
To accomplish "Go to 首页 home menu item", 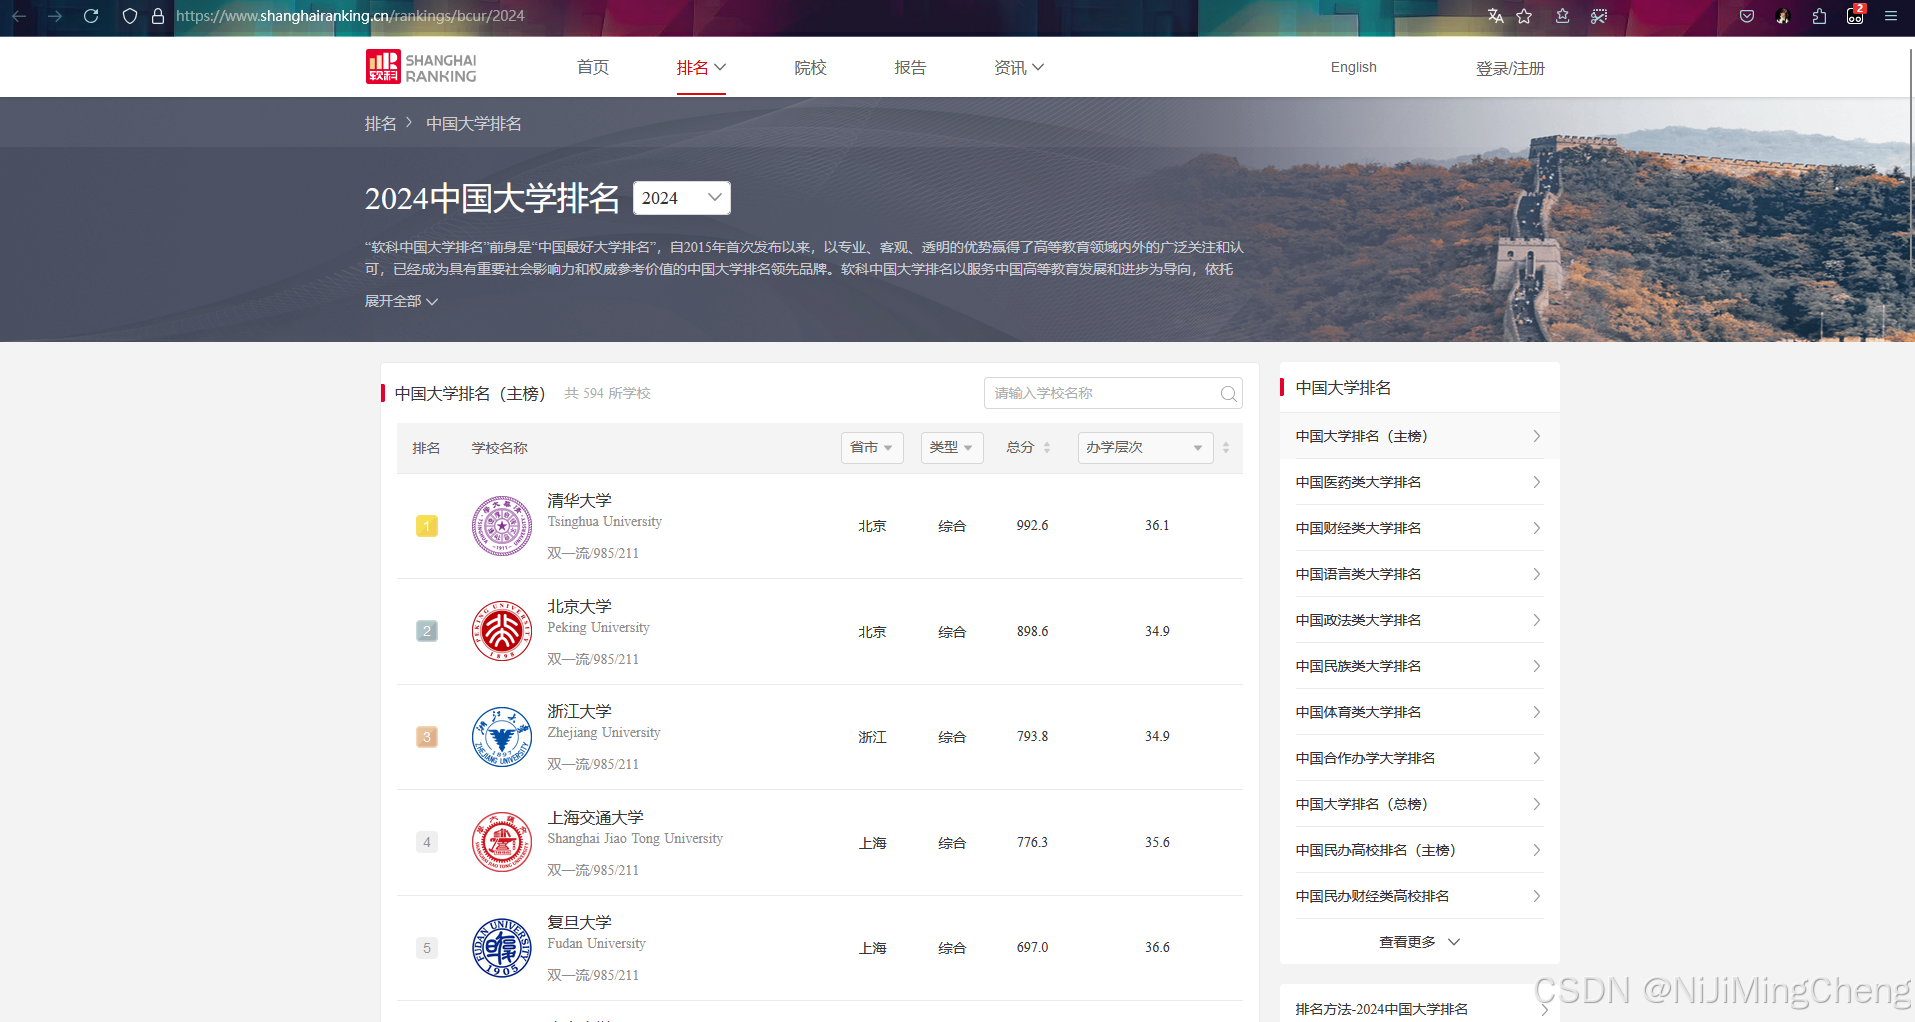I will pos(593,68).
